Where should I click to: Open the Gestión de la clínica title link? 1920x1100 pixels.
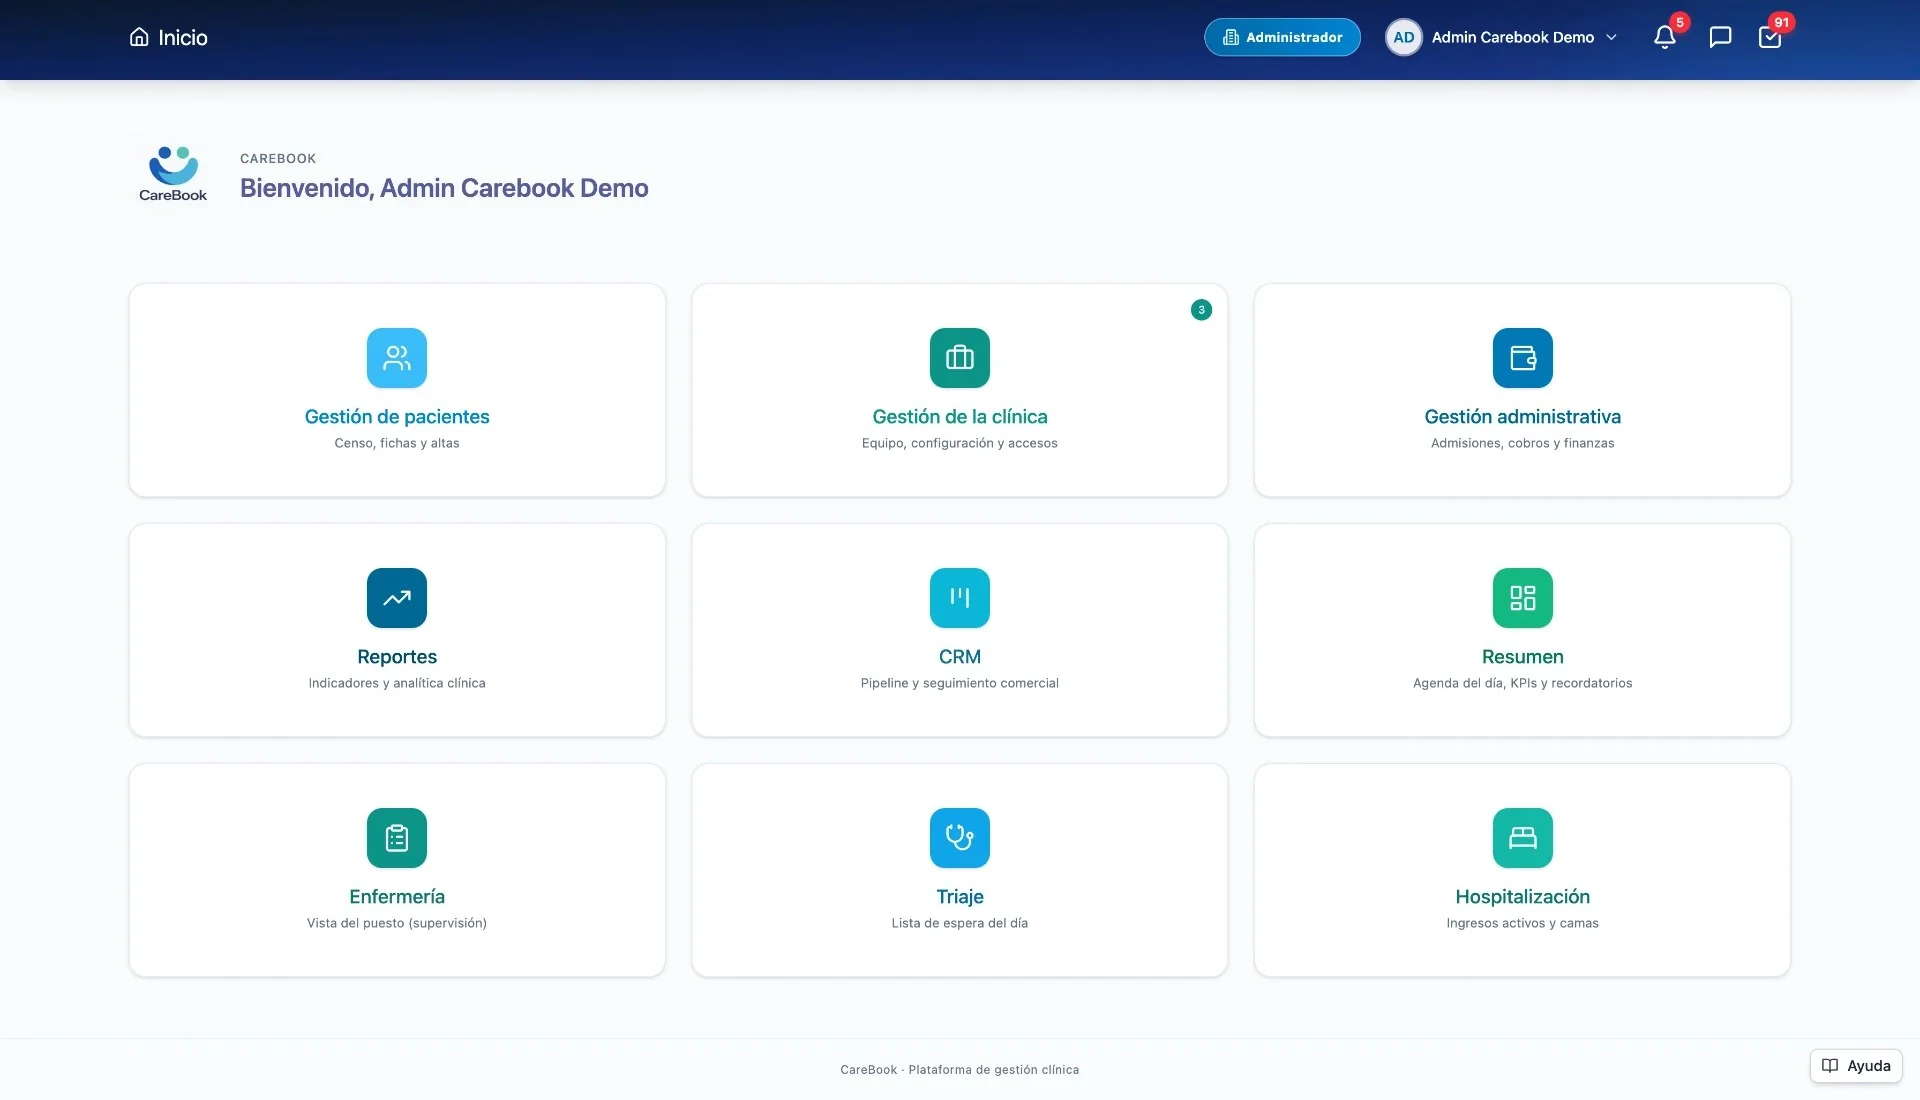click(960, 416)
